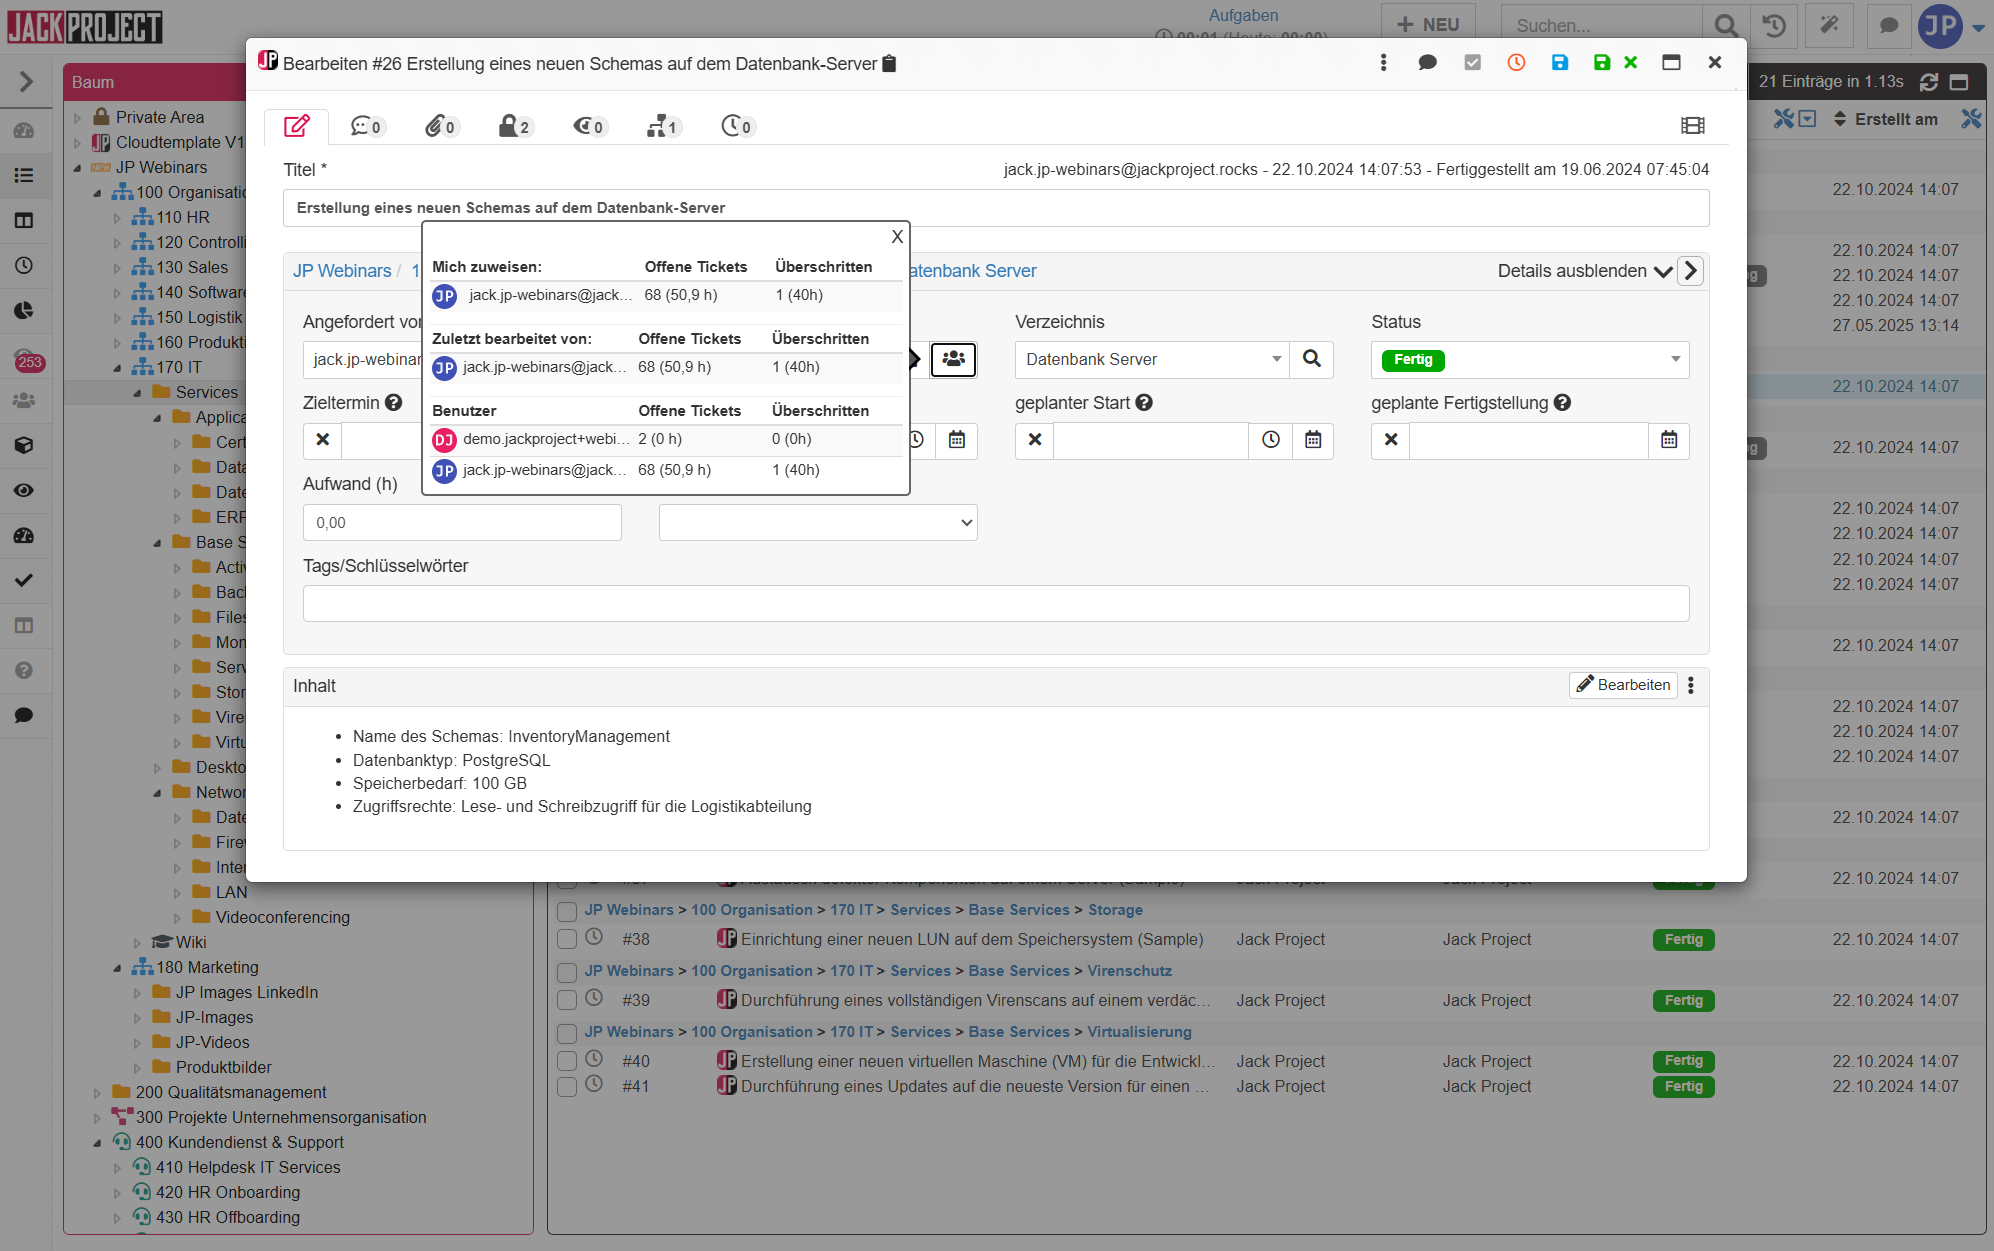Click the Verzeichnis search magnifier button
This screenshot has width=1994, height=1251.
pos(1312,360)
